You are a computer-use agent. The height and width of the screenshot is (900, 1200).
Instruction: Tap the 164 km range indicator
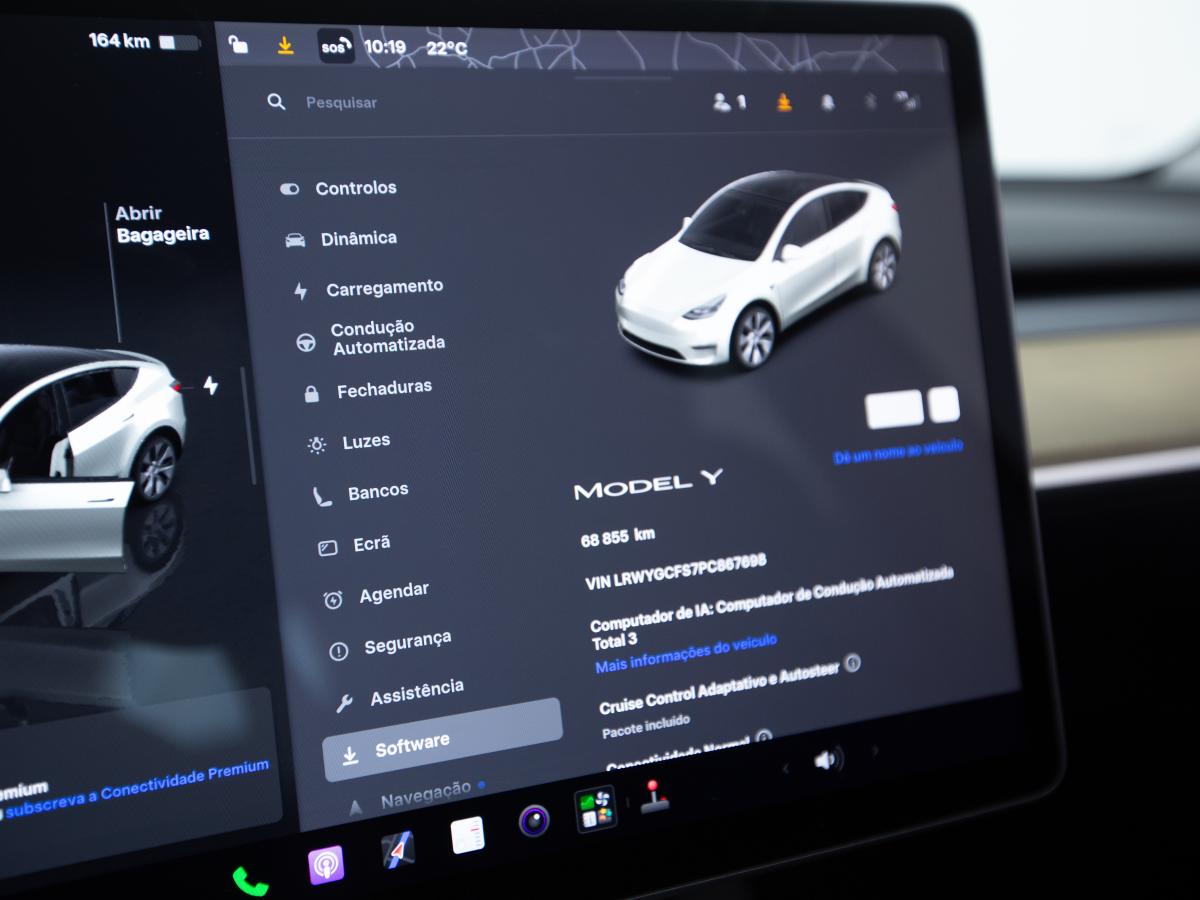pos(119,41)
